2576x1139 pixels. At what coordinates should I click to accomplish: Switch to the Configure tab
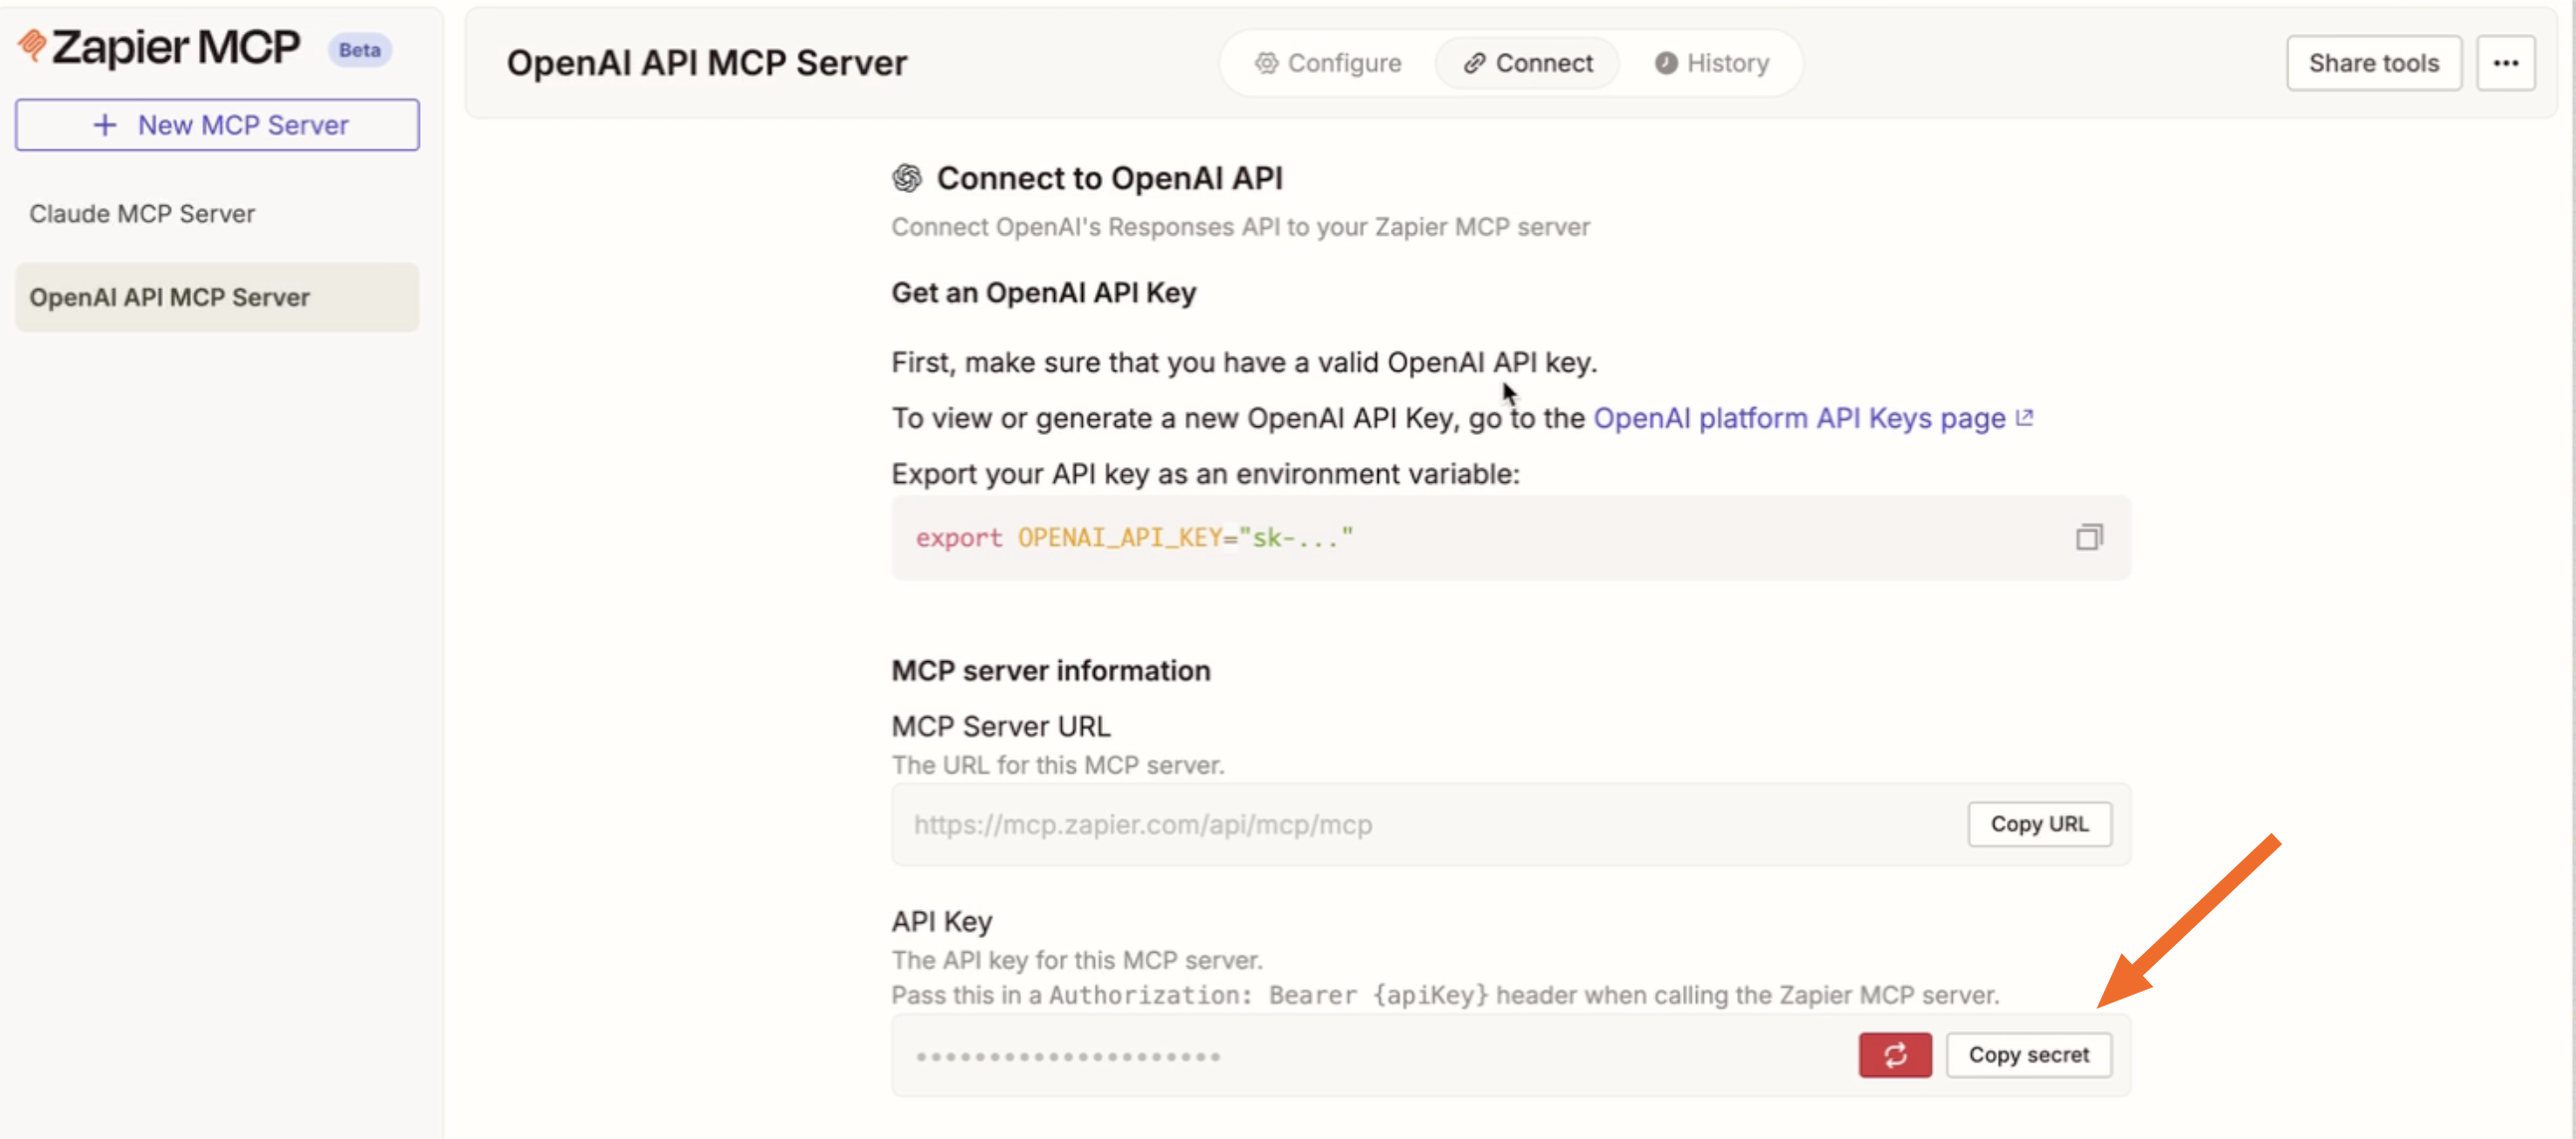coord(1328,63)
